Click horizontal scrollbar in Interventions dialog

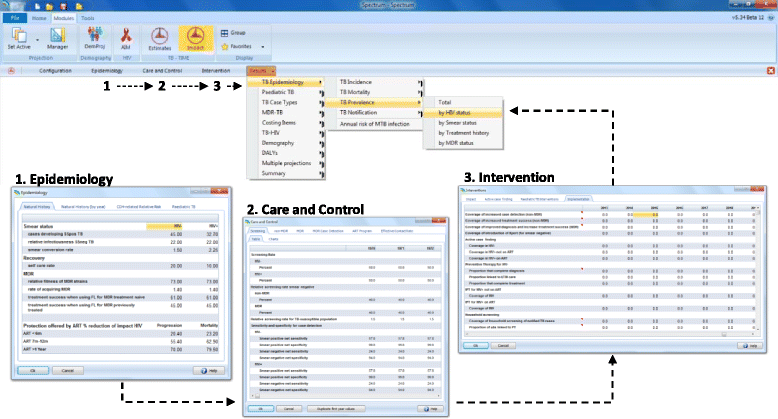point(610,334)
